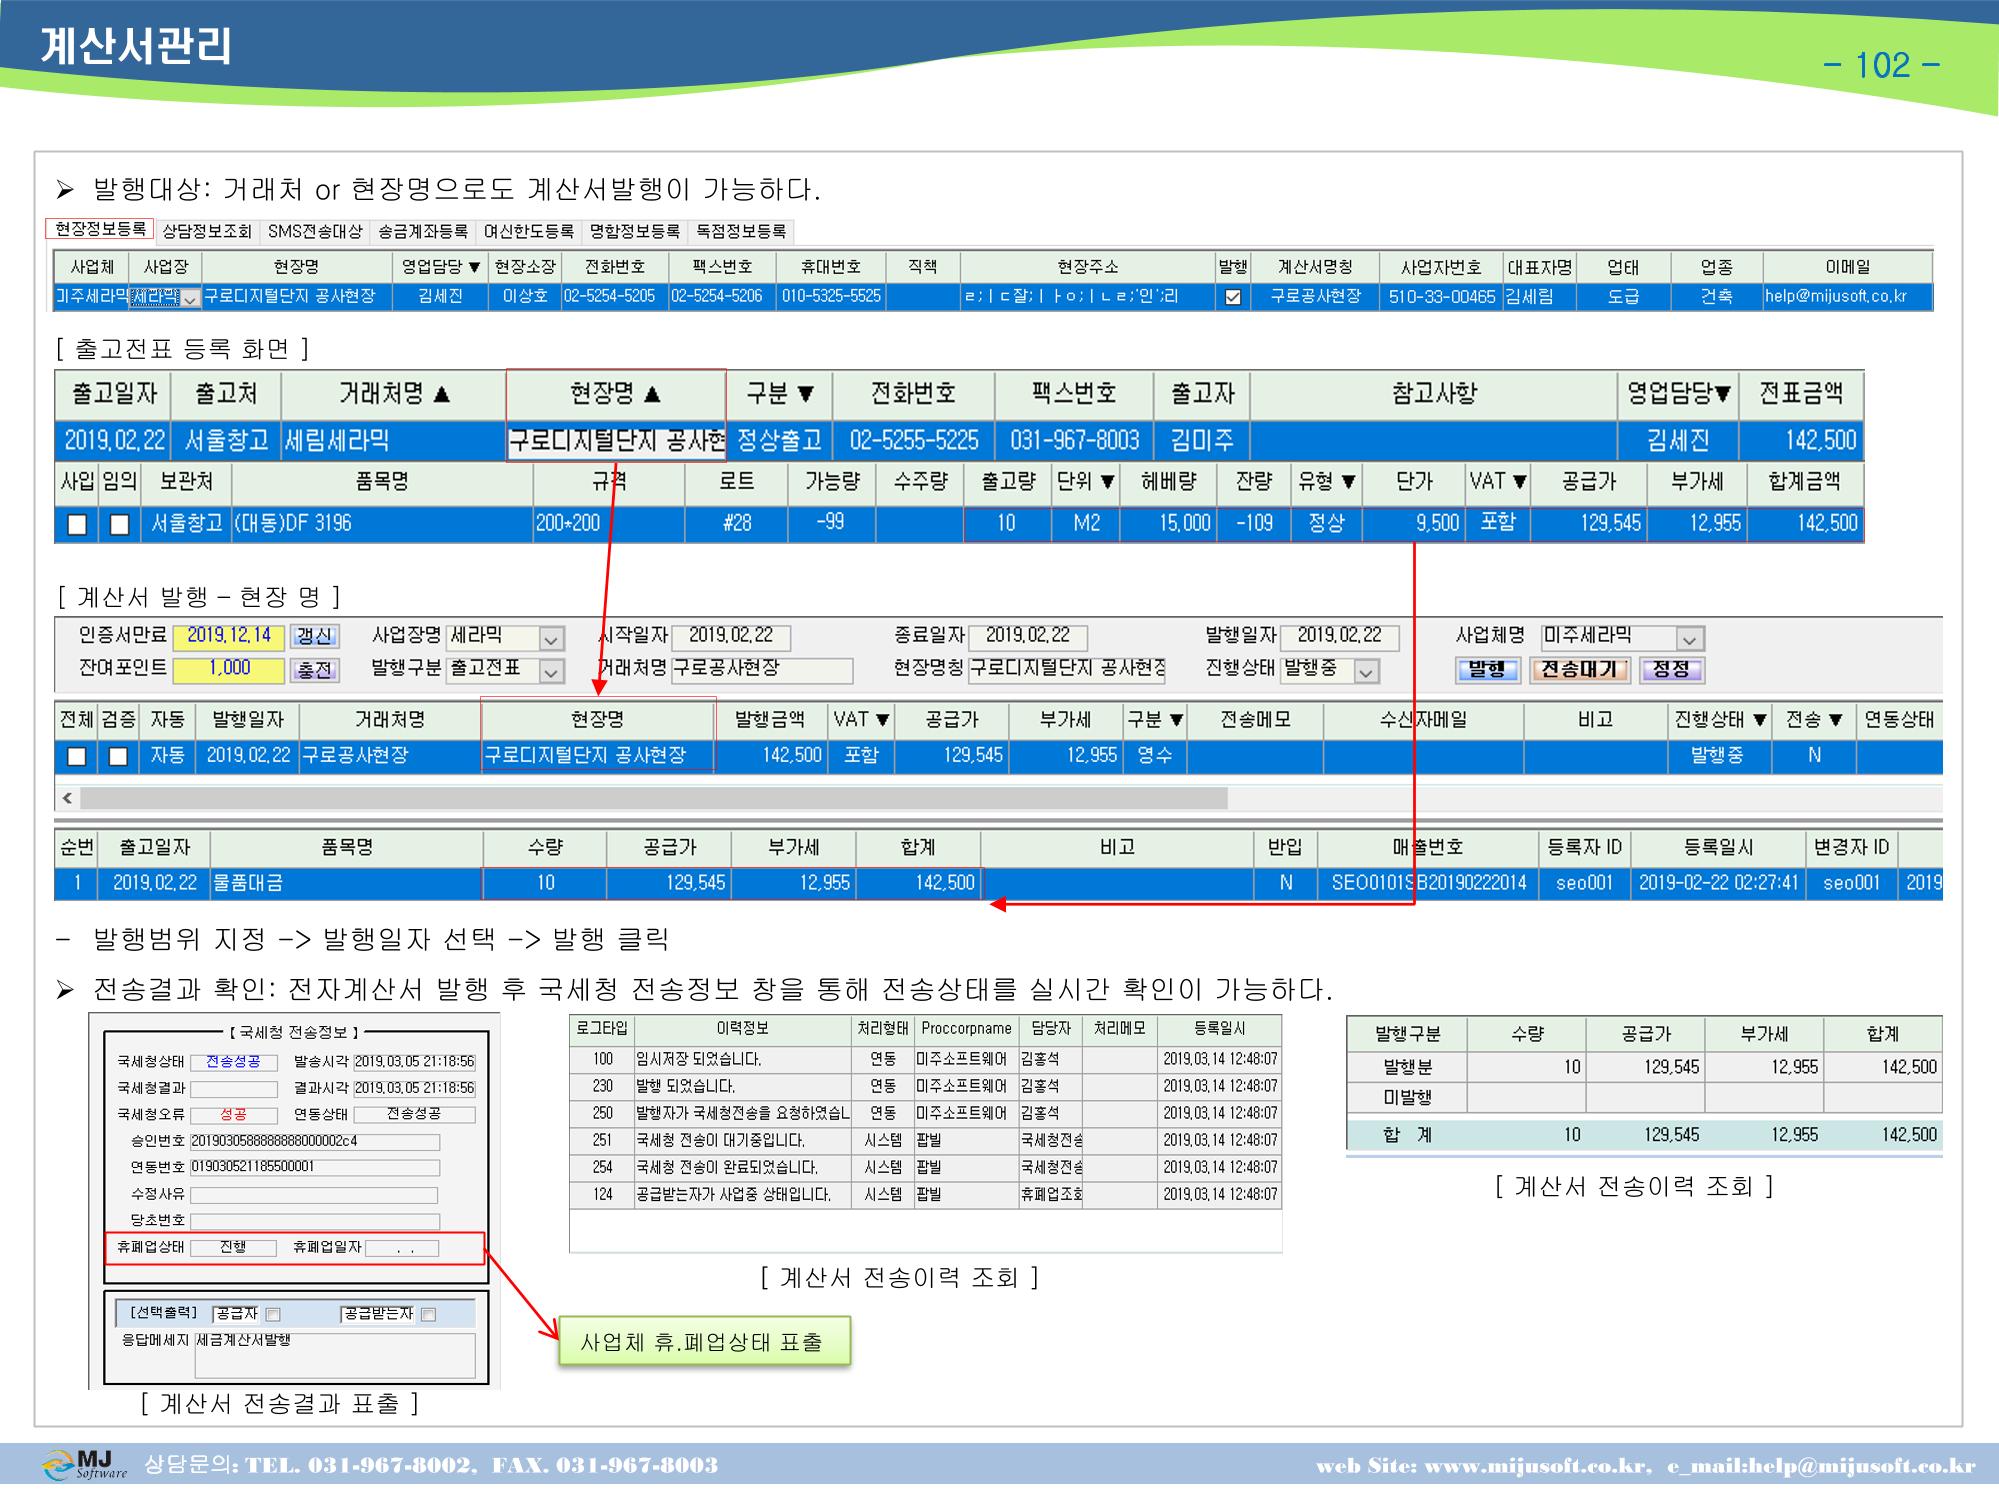This screenshot has width=1999, height=1500.
Task: Click the 승인번호 field in 국세청 전송정보
Action: click(314, 1141)
